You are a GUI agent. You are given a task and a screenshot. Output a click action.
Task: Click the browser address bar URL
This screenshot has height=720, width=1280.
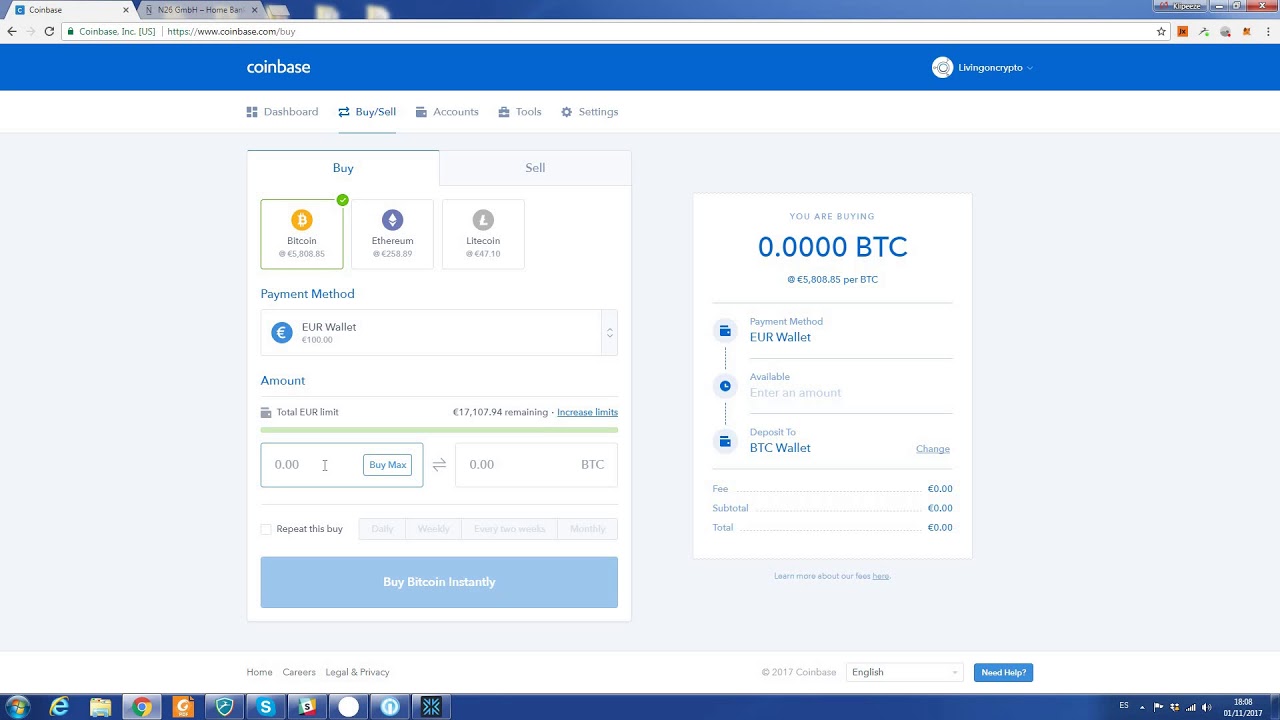click(231, 32)
